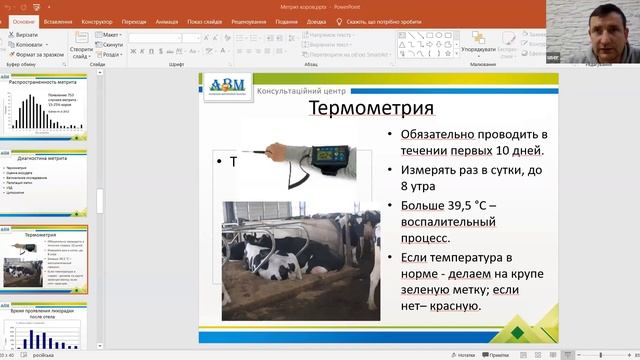Click the lightbulb tell-me icon

tap(339, 22)
